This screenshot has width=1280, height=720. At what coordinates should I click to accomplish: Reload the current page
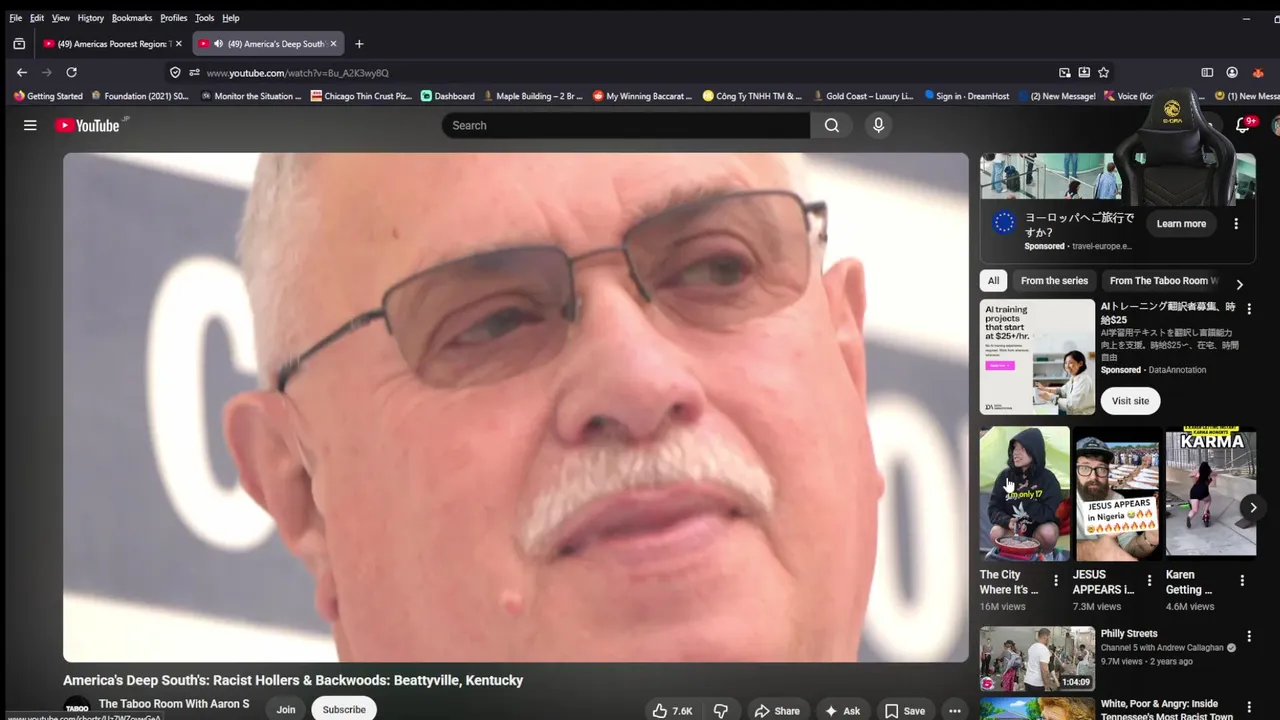[71, 72]
